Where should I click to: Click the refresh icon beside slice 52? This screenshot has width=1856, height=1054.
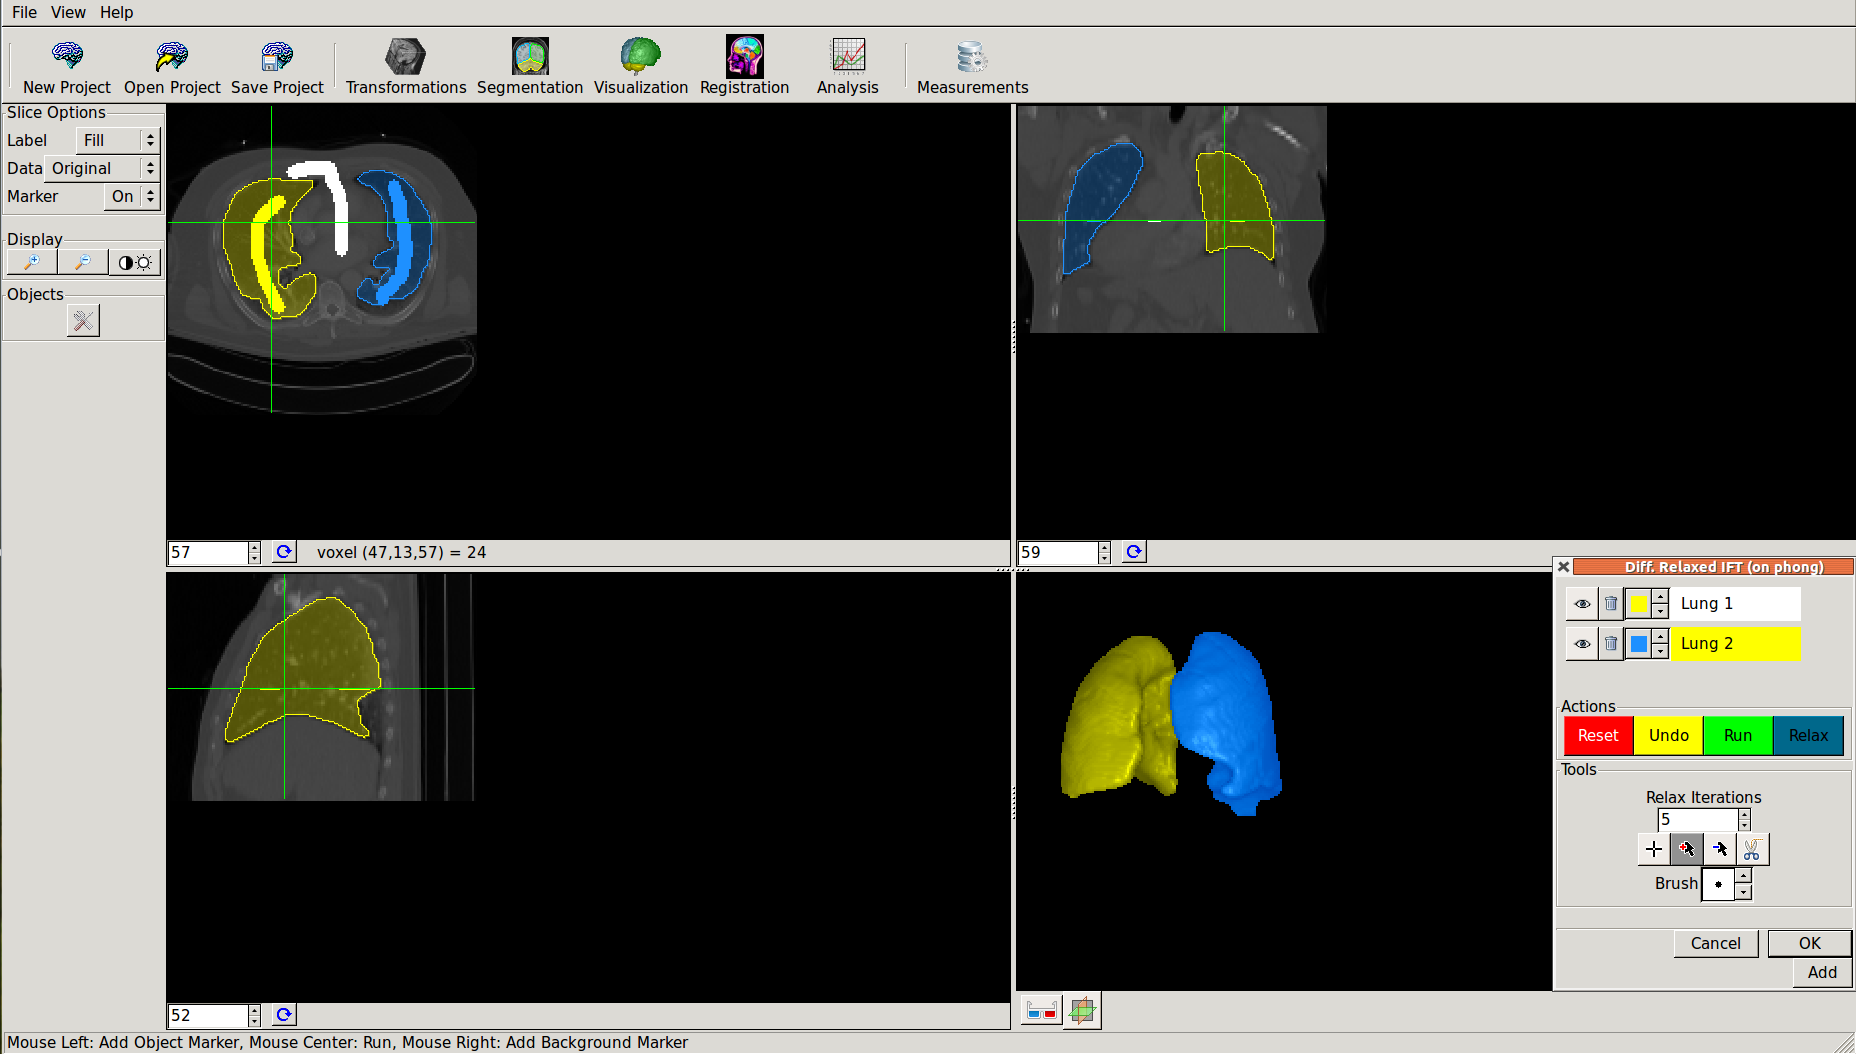[x=284, y=1015]
